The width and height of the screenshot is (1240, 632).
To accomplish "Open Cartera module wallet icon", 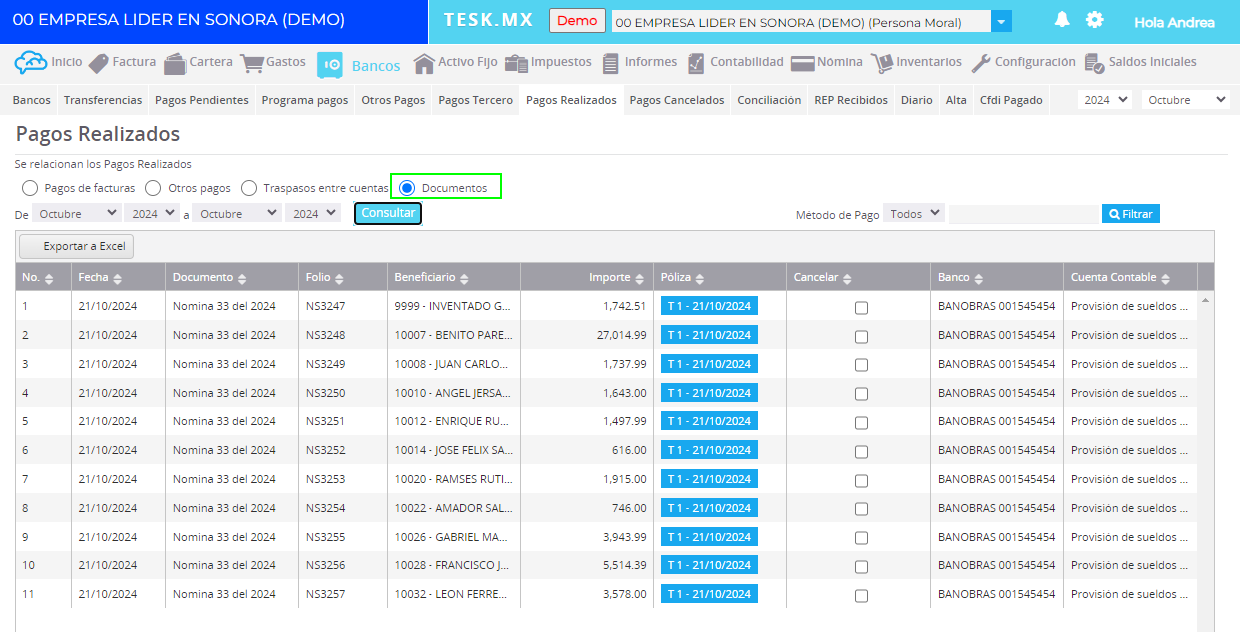I will (x=175, y=63).
